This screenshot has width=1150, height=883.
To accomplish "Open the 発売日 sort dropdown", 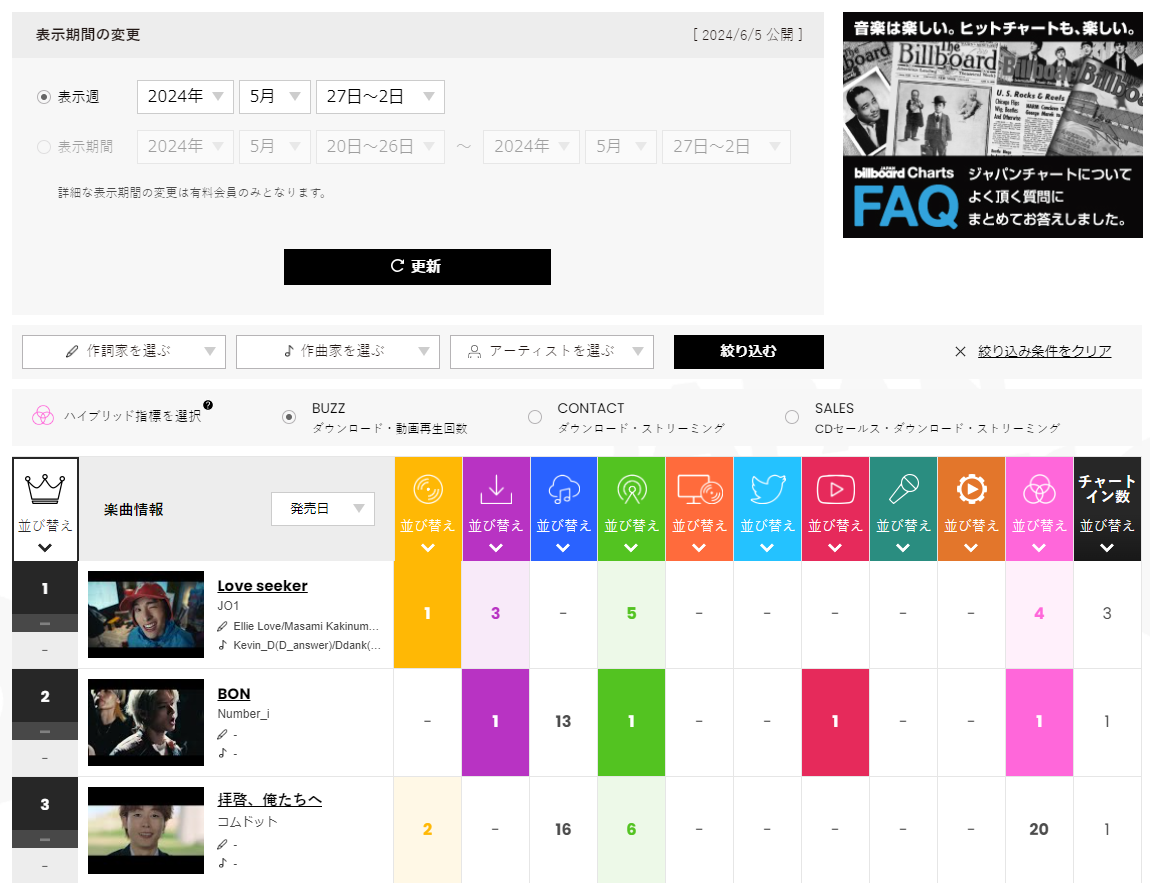I will pos(323,509).
